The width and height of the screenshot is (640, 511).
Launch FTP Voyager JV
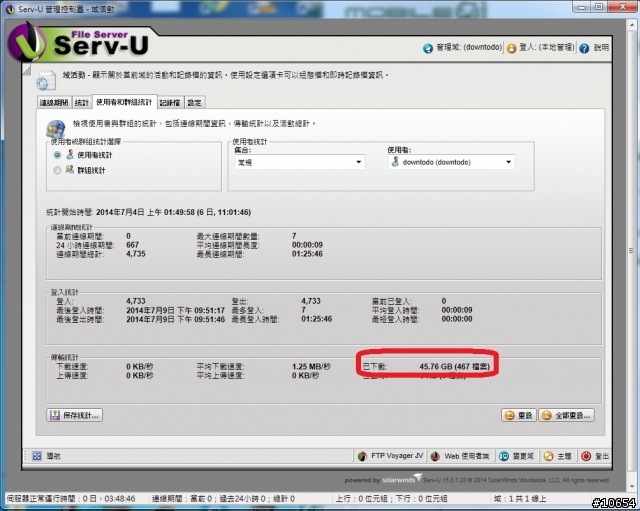390,456
